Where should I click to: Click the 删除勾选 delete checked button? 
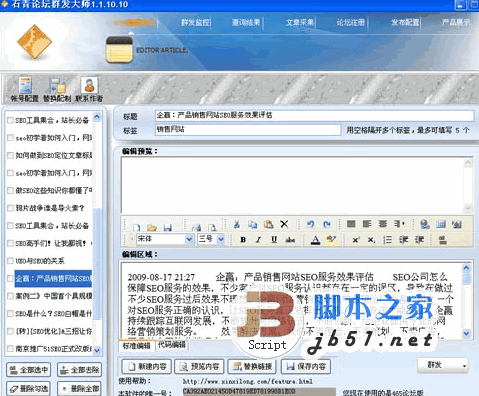point(29,389)
